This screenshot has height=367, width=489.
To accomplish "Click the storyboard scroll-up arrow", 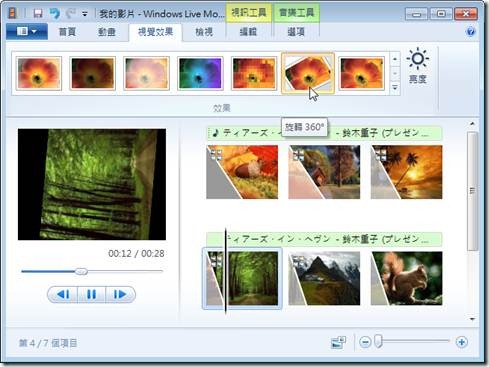I will (x=472, y=124).
